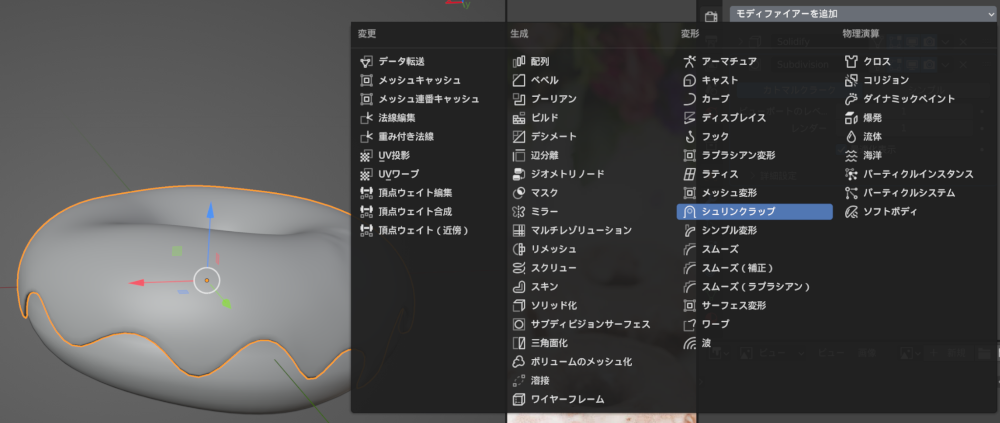
Task: Open the モディファイアーを追加 dropdown
Action: [x=862, y=14]
